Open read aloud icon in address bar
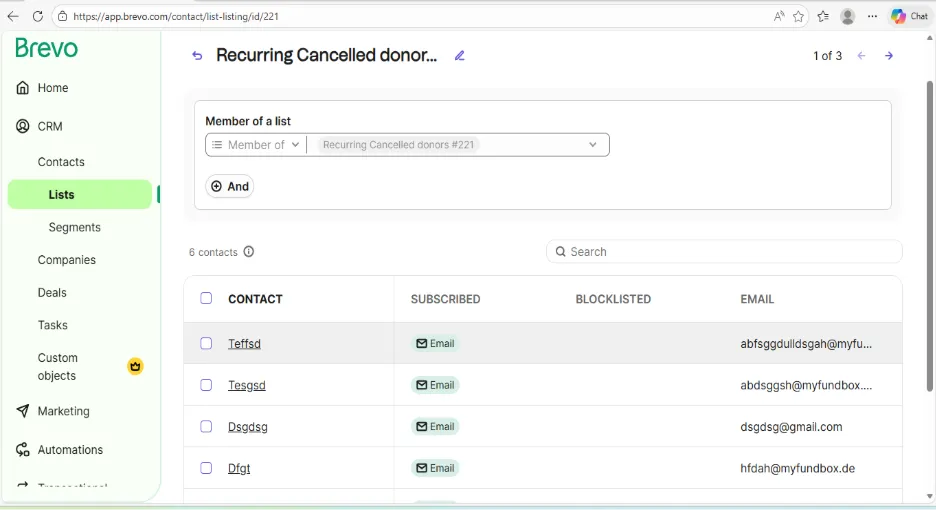 point(779,17)
